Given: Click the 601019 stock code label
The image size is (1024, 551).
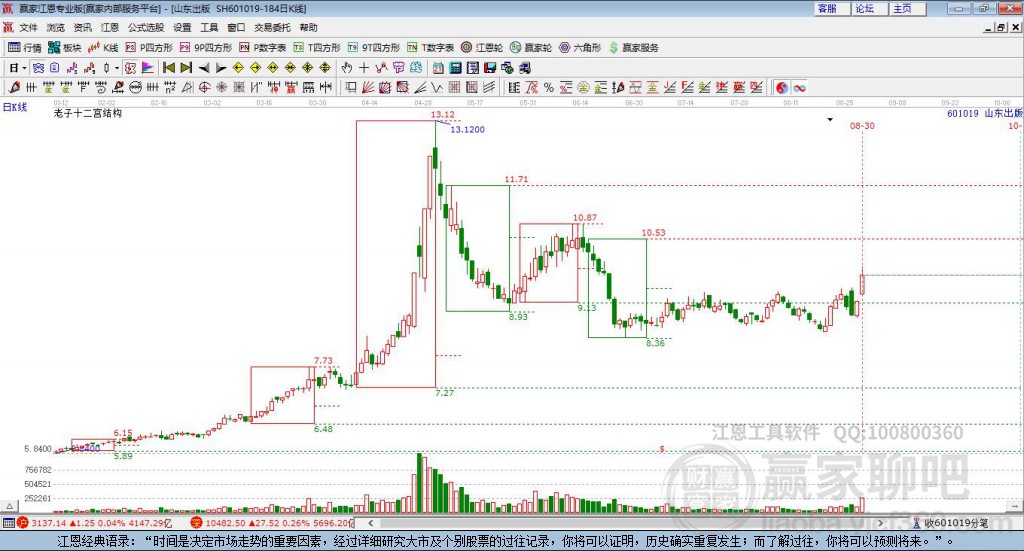Looking at the screenshot, I should pyautogui.click(x=963, y=113).
